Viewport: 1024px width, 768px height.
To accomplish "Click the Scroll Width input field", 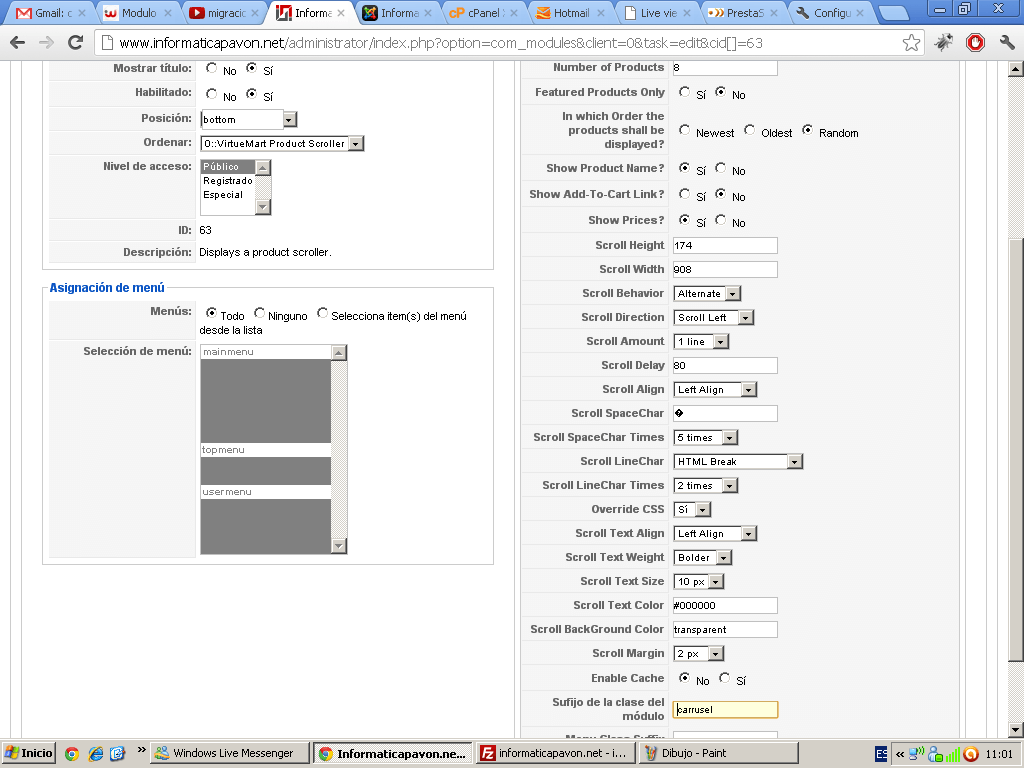I will 725,270.
